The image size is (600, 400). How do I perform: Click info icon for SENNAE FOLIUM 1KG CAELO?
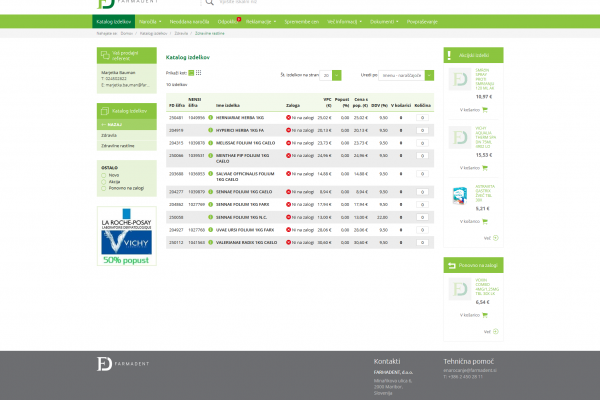210,192
